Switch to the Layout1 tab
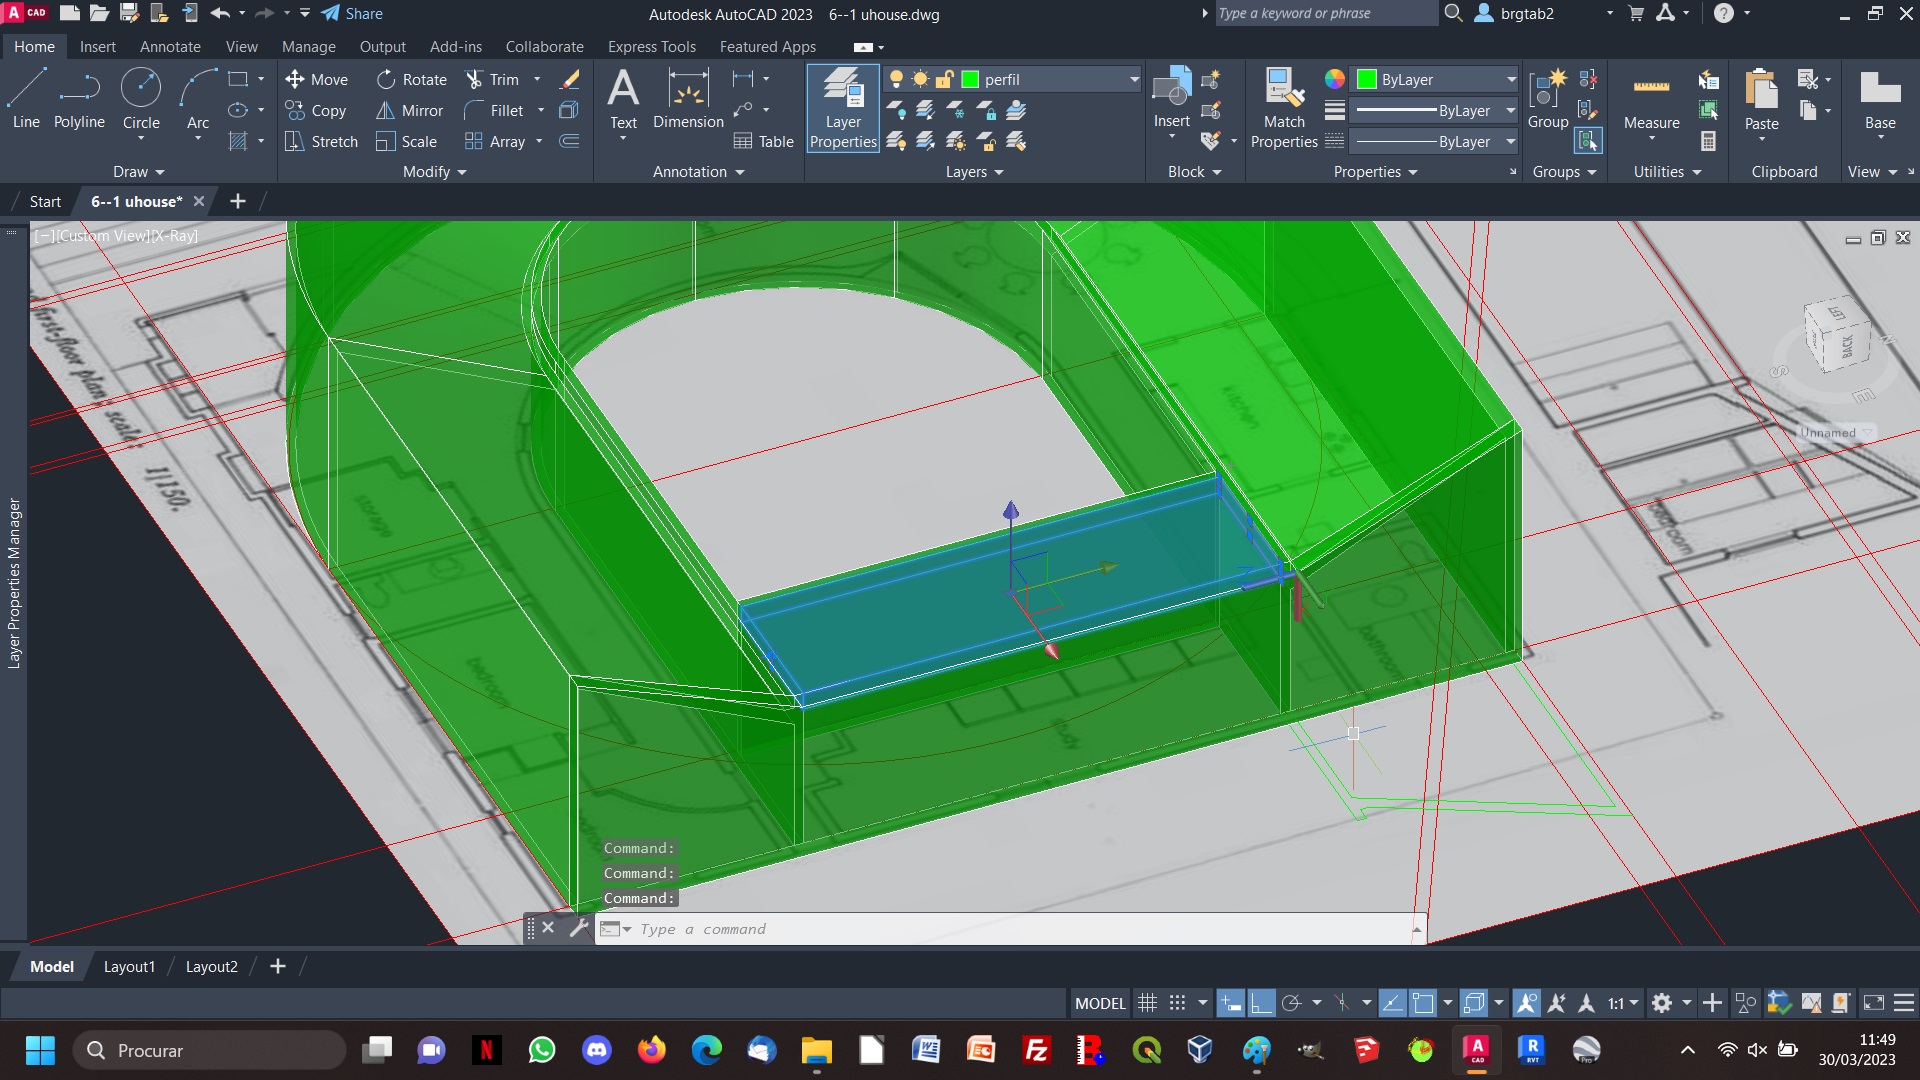The width and height of the screenshot is (1920, 1080). point(129,966)
